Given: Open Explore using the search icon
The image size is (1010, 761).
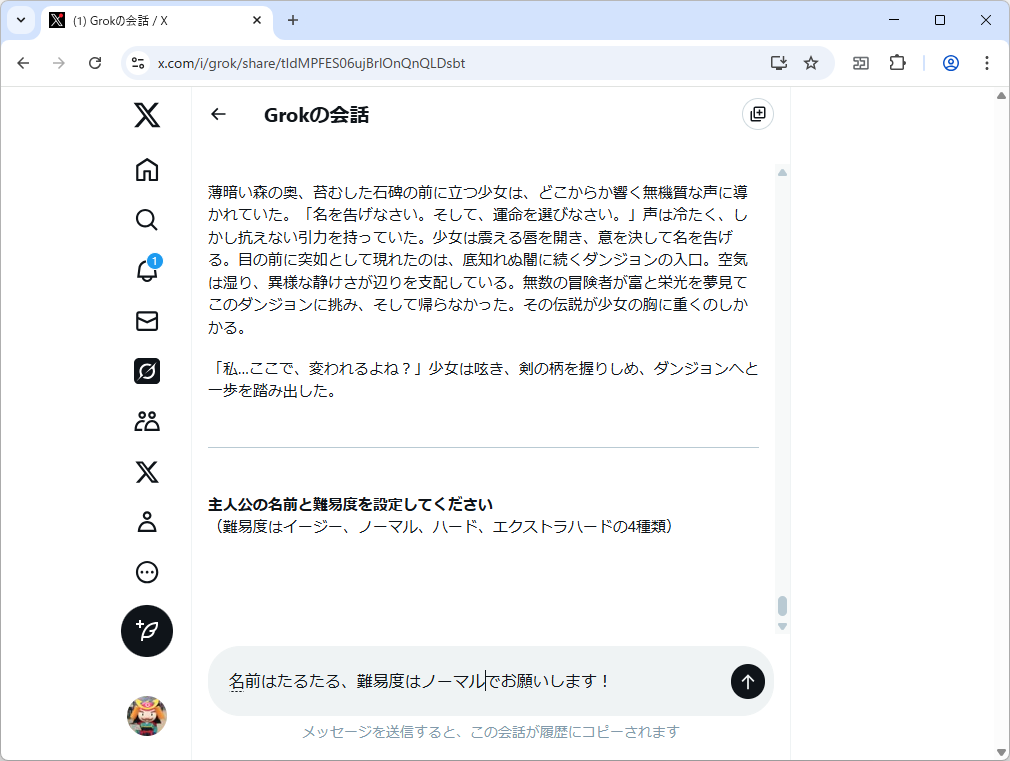Looking at the screenshot, I should coord(146,220).
